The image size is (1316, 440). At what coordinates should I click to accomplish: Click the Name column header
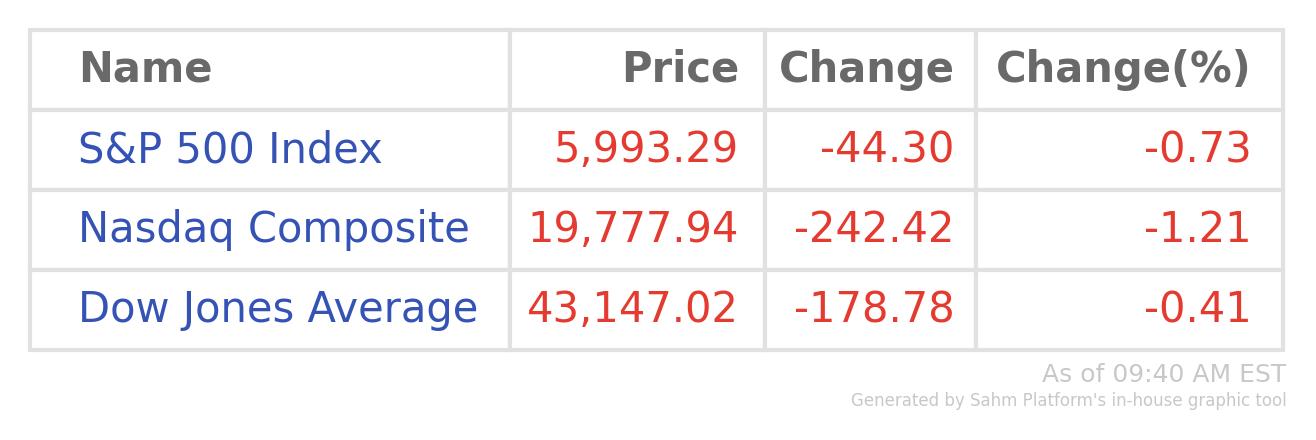145,69
